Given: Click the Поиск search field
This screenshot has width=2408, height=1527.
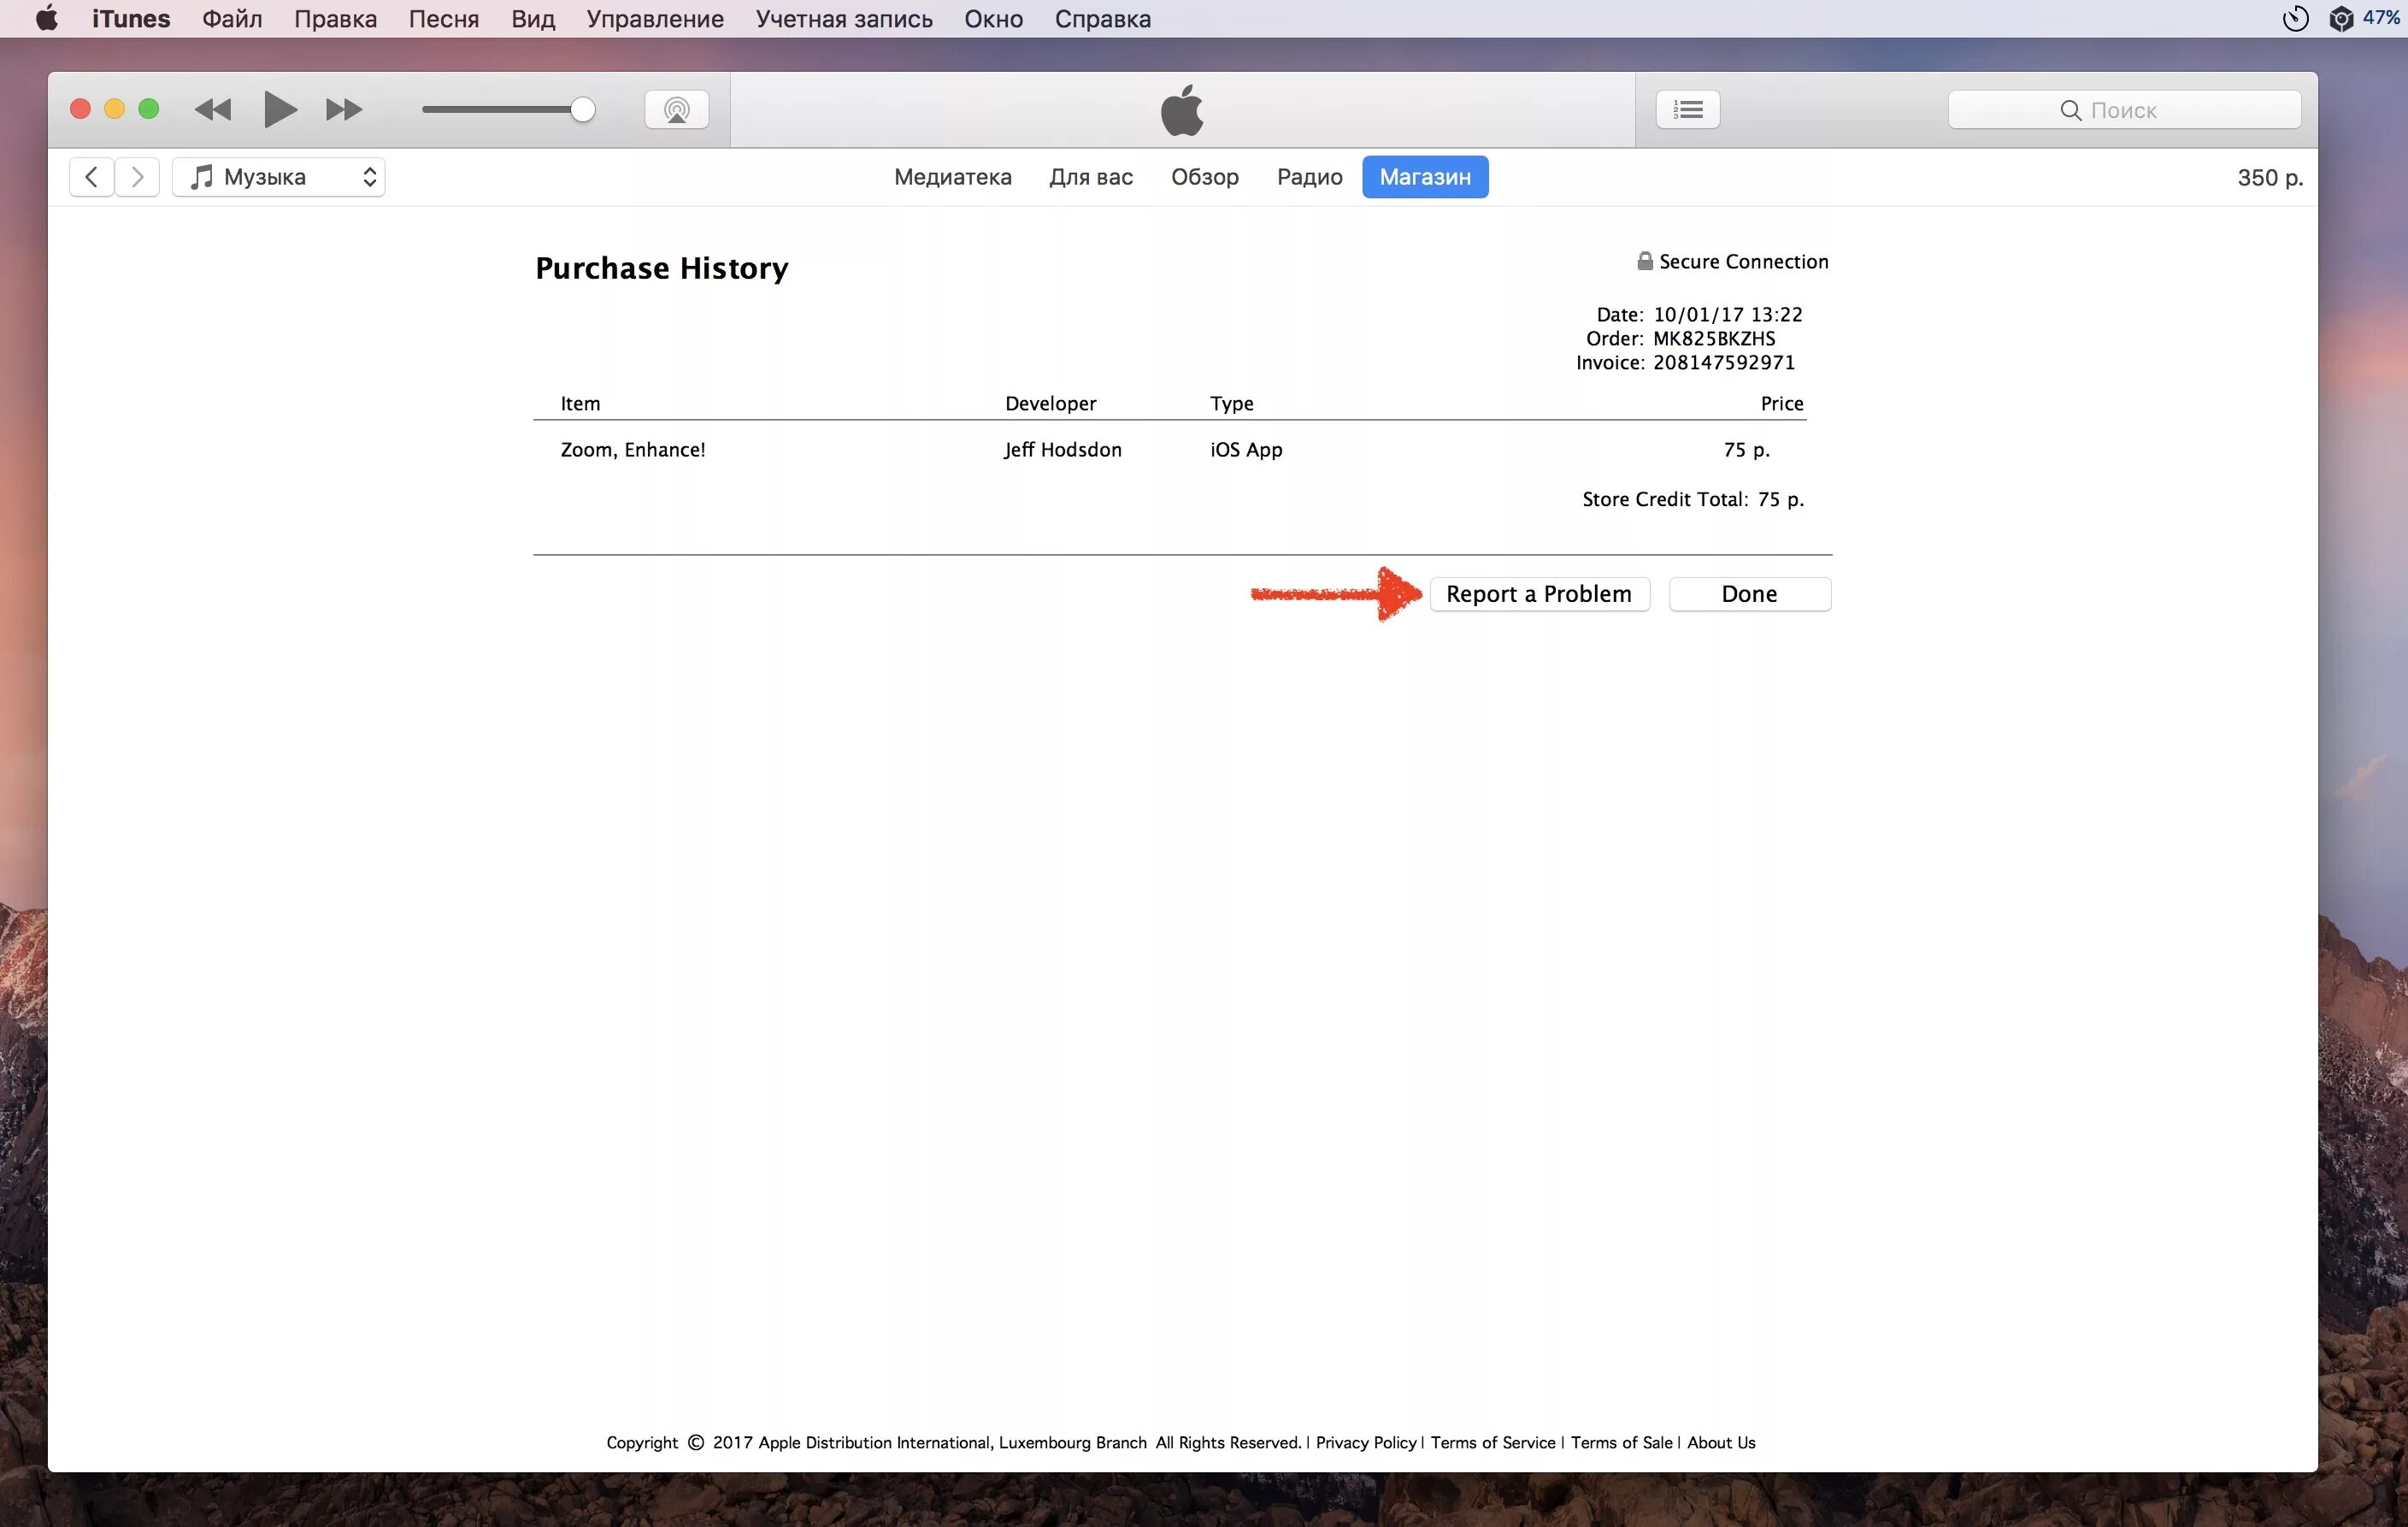Looking at the screenshot, I should (2124, 110).
